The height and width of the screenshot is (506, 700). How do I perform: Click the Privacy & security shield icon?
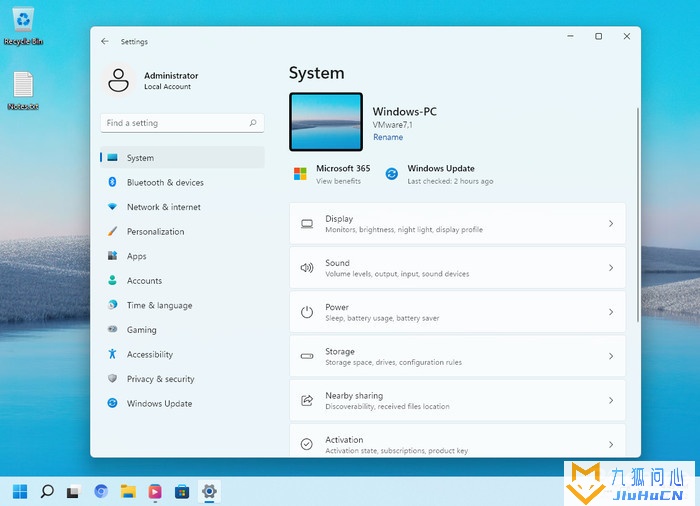tap(112, 378)
